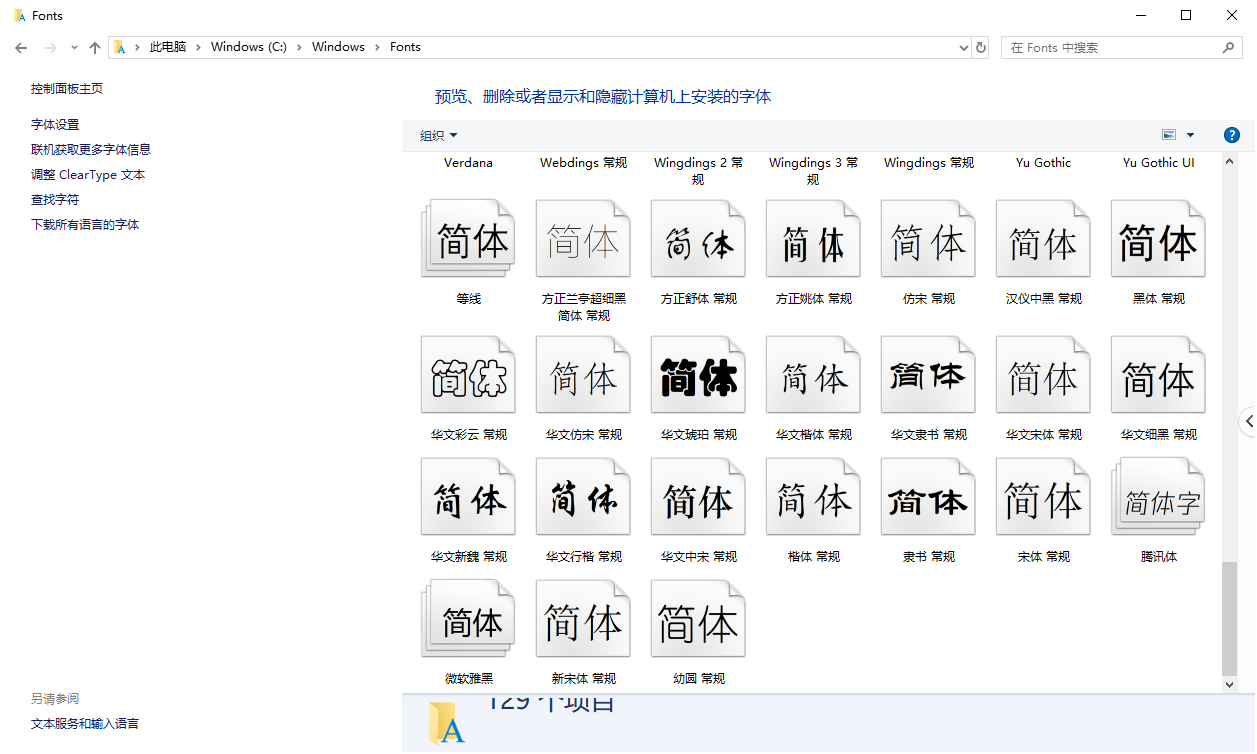Click the Fonts breadcrumb segment
This screenshot has width=1257, height=754.
pos(405,47)
